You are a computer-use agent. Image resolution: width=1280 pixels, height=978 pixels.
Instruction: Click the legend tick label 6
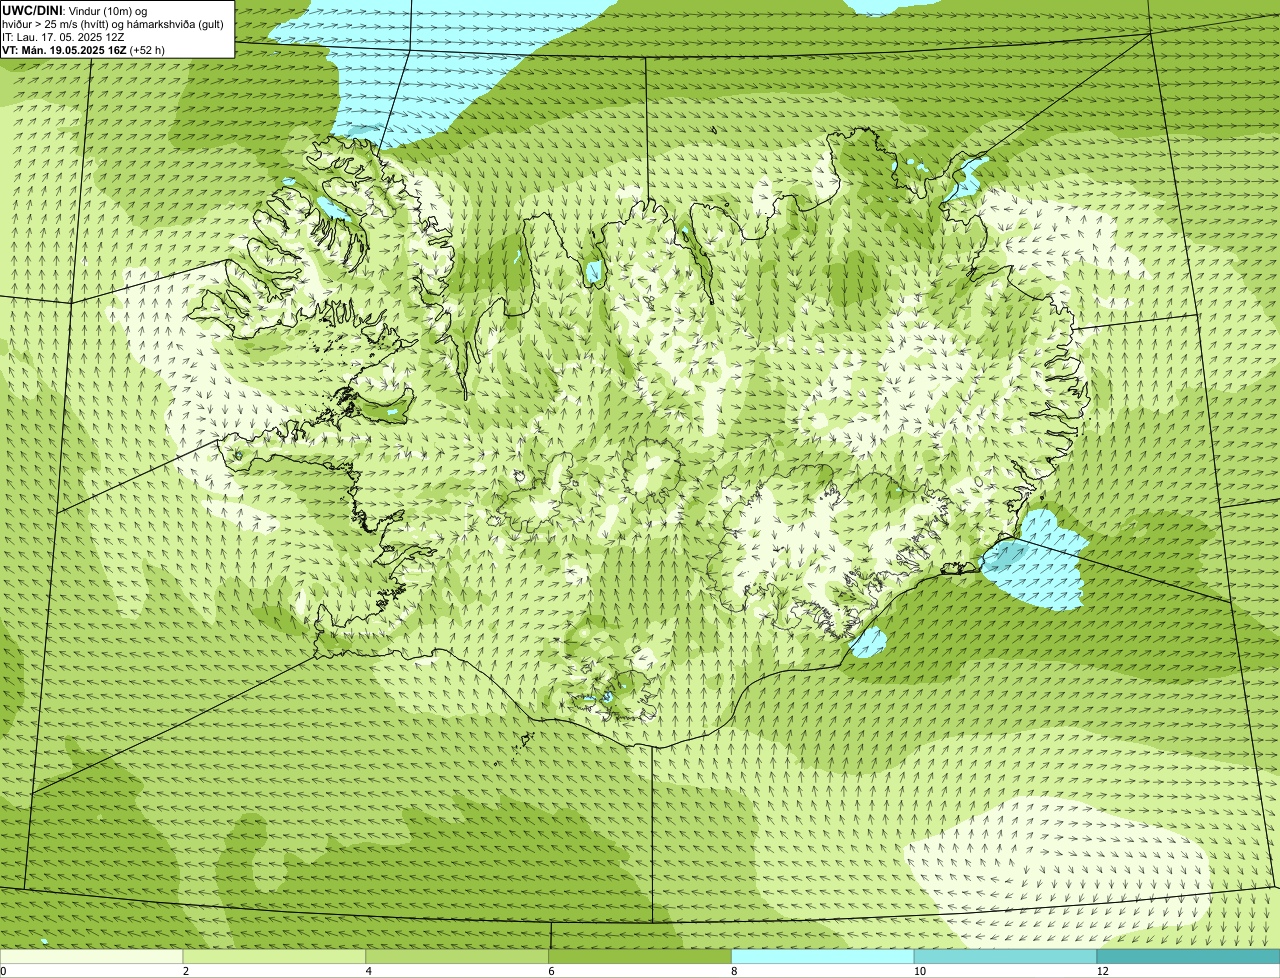[x=551, y=971]
